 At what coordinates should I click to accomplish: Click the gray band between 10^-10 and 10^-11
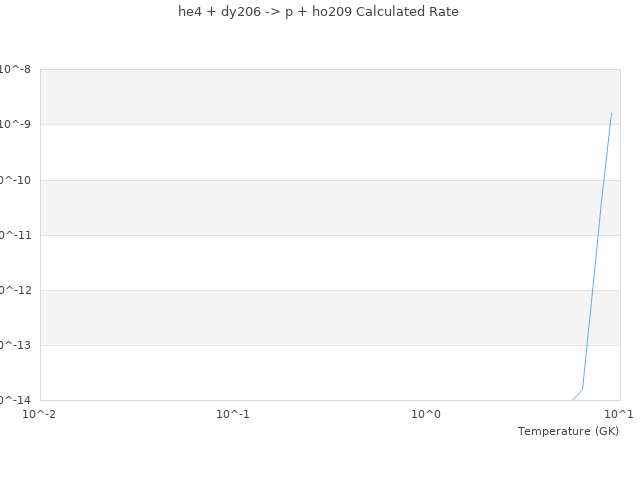click(x=300, y=207)
